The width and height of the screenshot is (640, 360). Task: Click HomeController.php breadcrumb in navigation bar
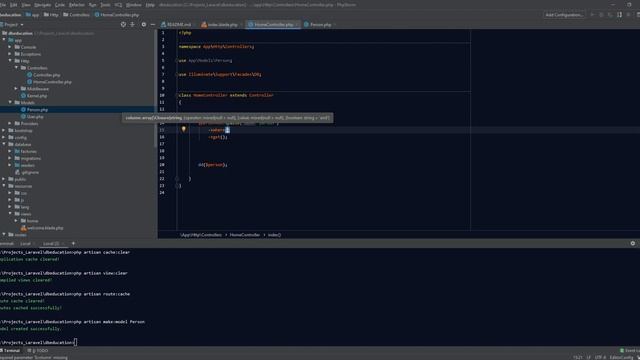[117, 15]
